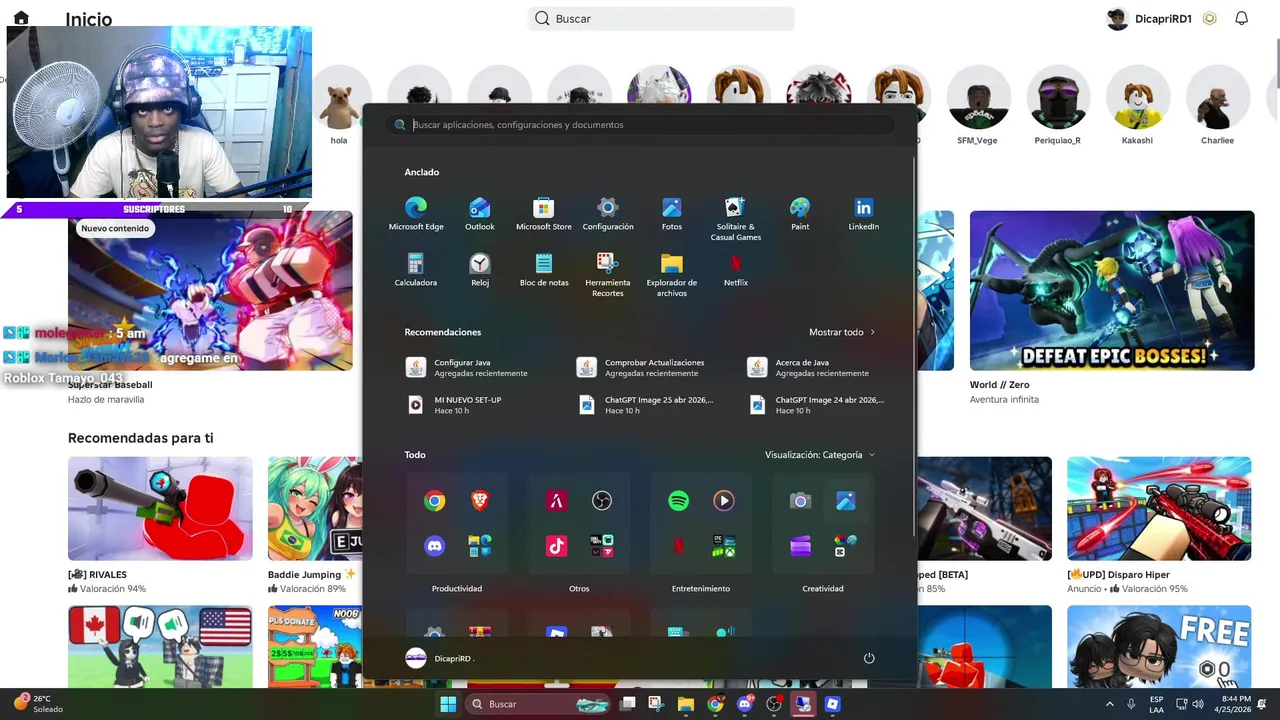Click Roblox Buscar search box
The height and width of the screenshot is (720, 1280).
pyautogui.click(x=661, y=19)
